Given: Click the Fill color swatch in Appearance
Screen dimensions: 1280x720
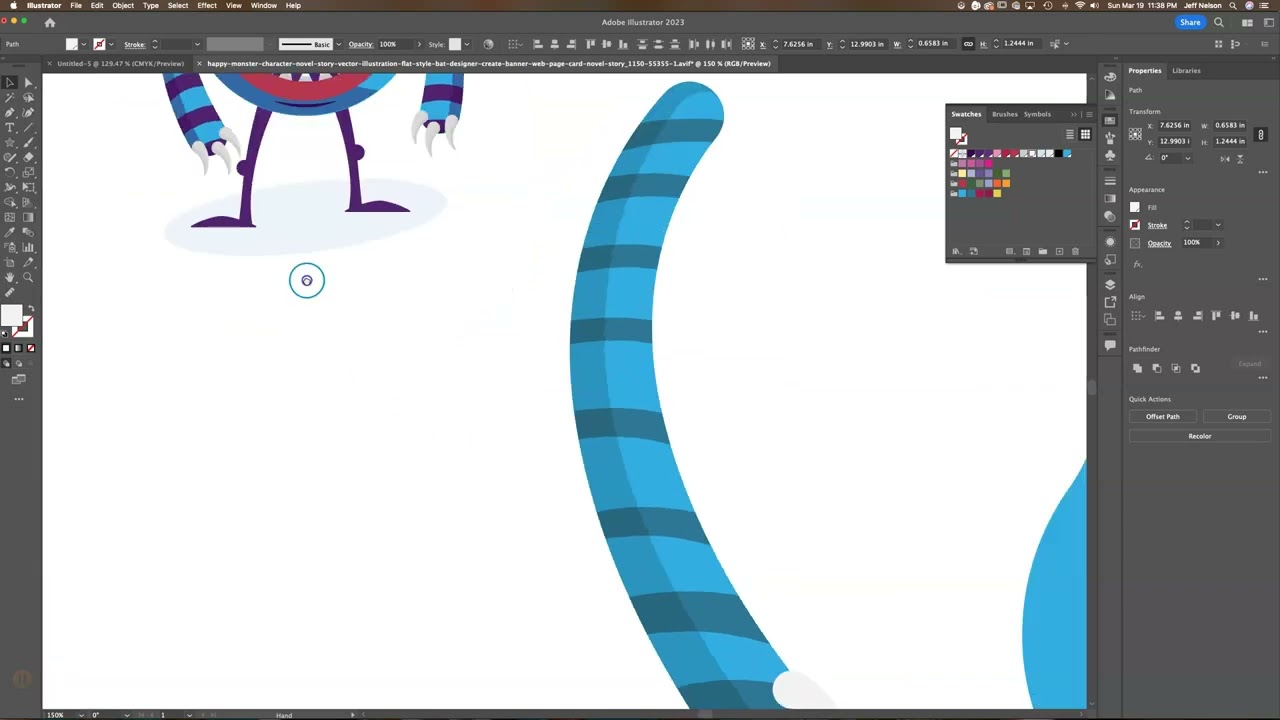Looking at the screenshot, I should click(x=1135, y=207).
